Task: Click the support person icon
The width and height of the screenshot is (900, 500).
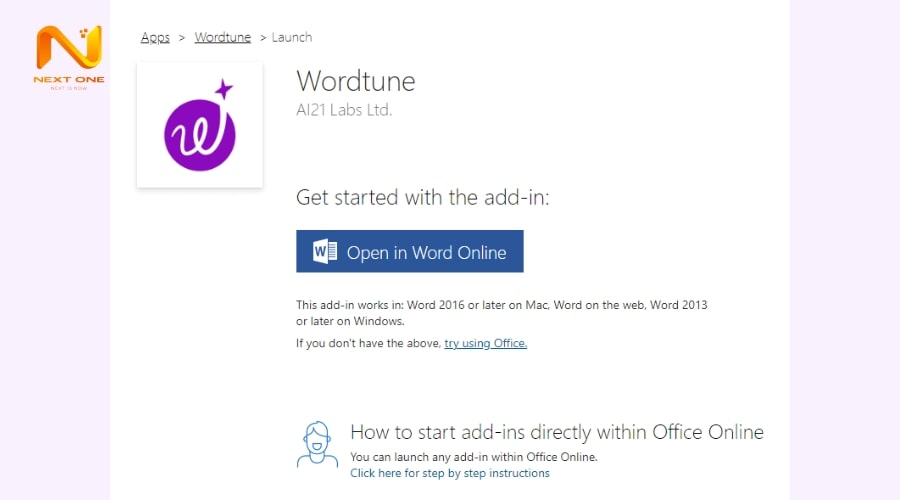Action: [x=317, y=444]
